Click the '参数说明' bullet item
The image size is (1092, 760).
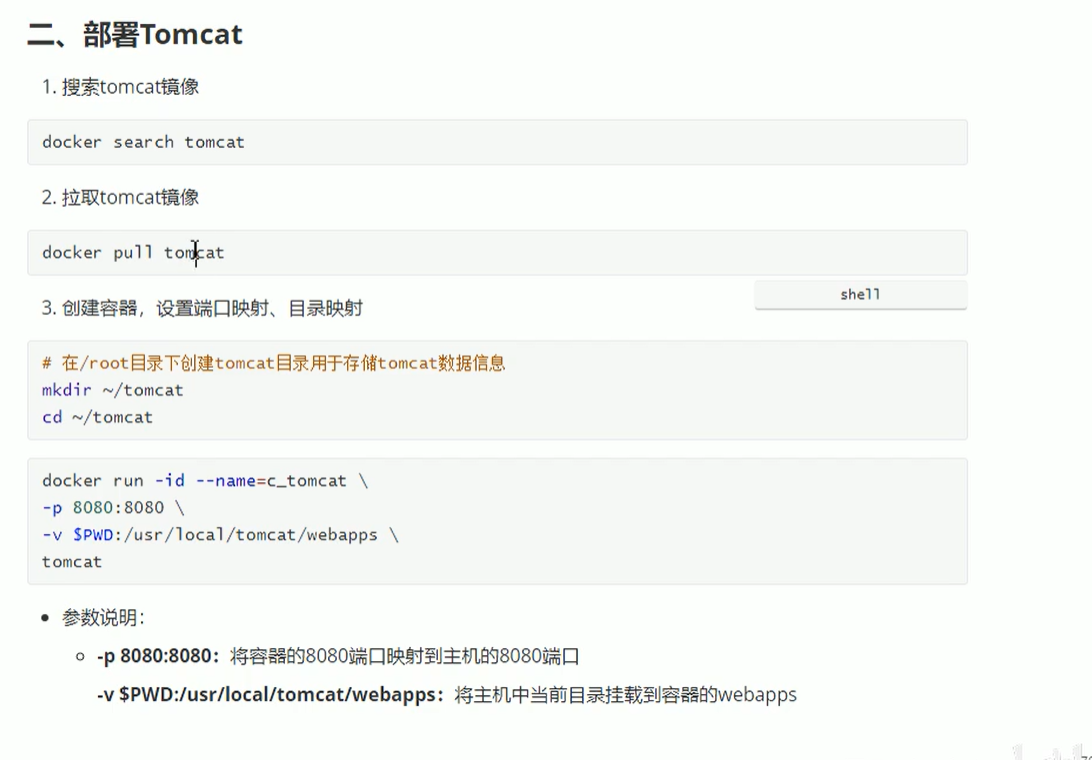click(103, 618)
